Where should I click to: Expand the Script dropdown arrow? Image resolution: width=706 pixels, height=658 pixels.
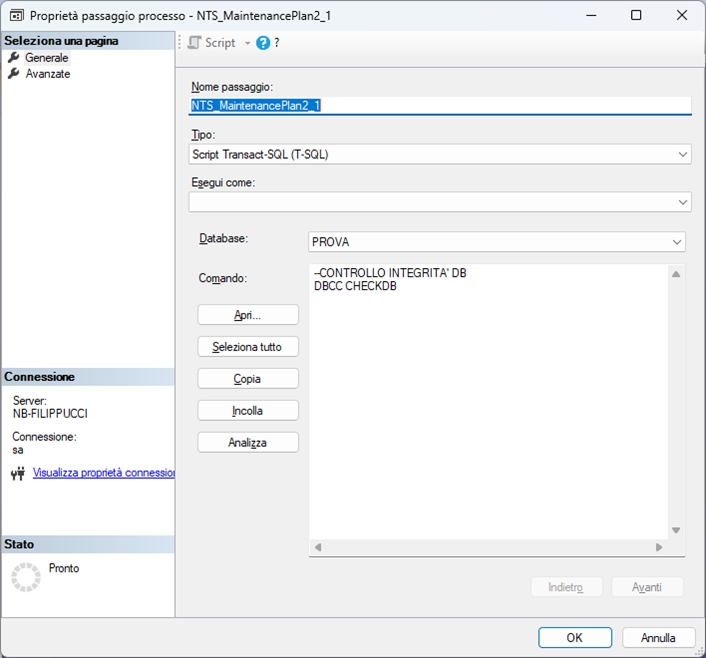(x=247, y=43)
